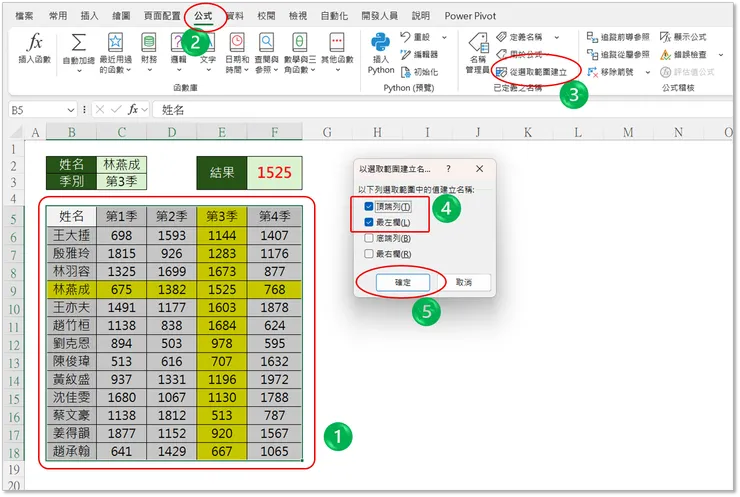Expand More Functions (其他函數) dropdown arrow
The image size is (740, 497).
pyautogui.click(x=337, y=70)
